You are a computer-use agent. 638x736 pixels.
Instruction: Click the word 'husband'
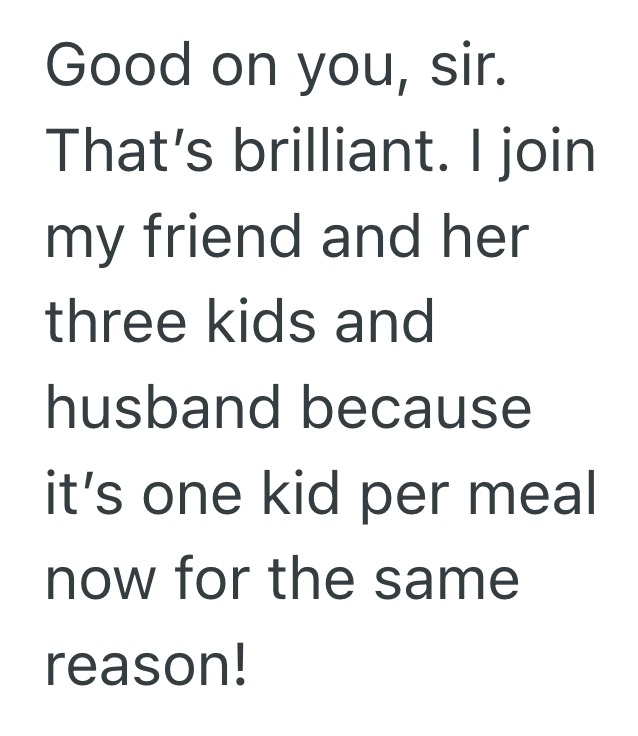(x=162, y=408)
